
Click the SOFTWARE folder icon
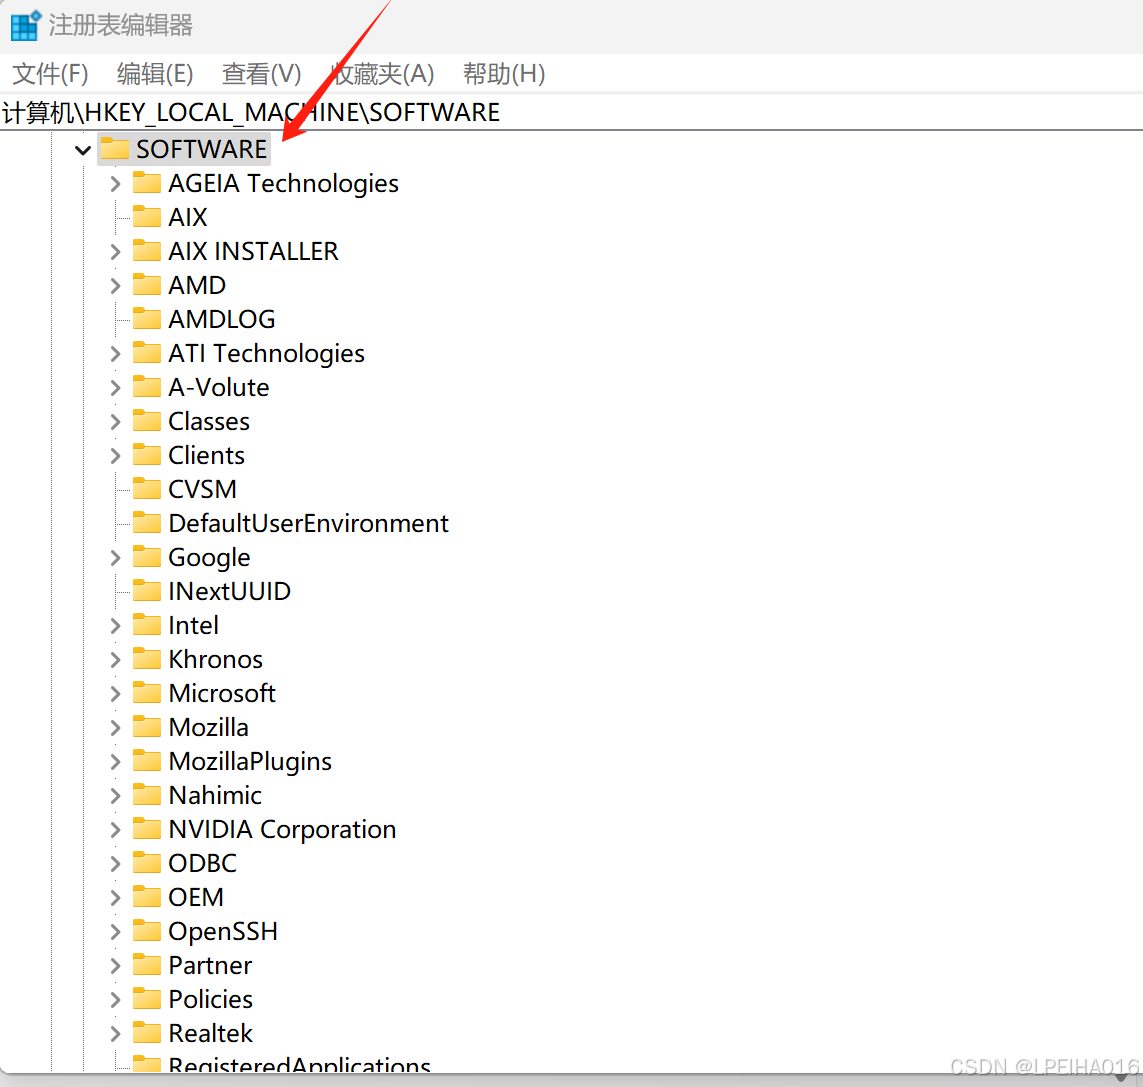114,148
